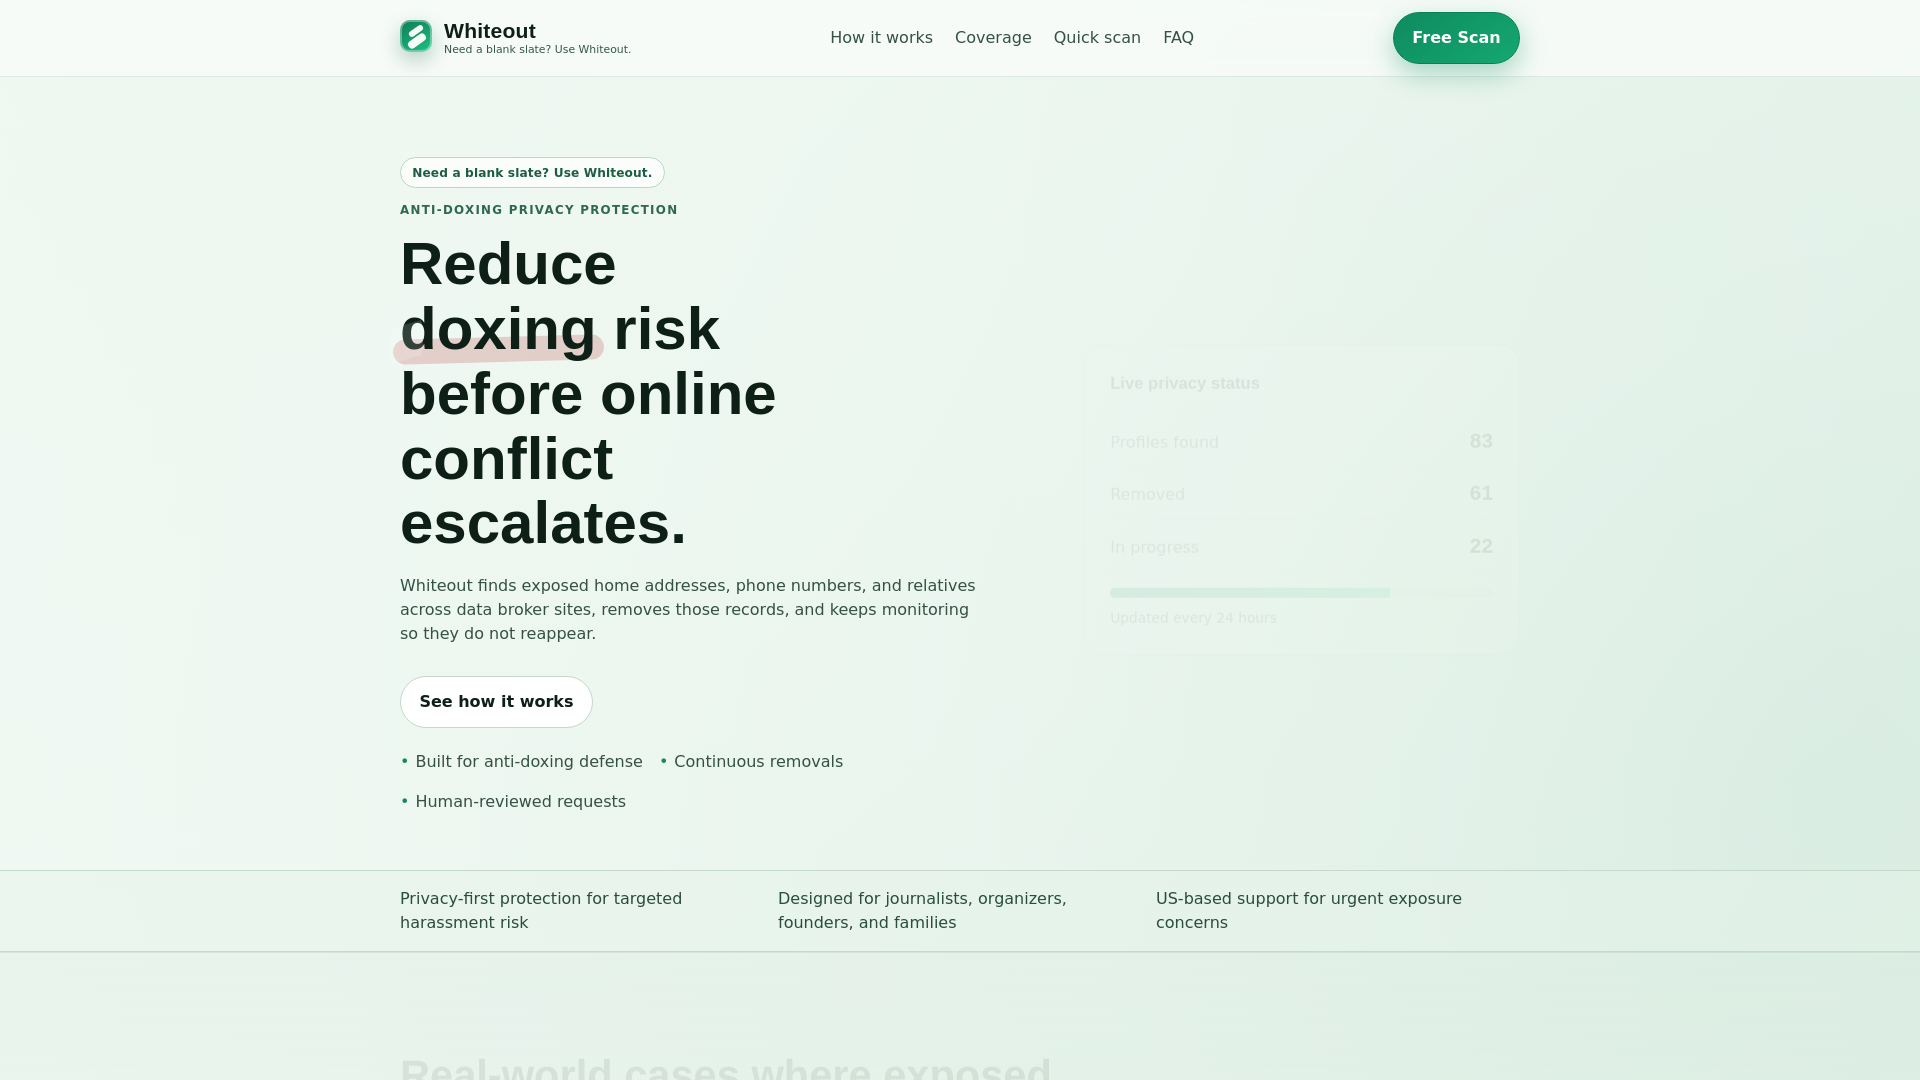Click "US-based support for urgent exposure concerns" text
This screenshot has height=1080, width=1920.
1309,911
